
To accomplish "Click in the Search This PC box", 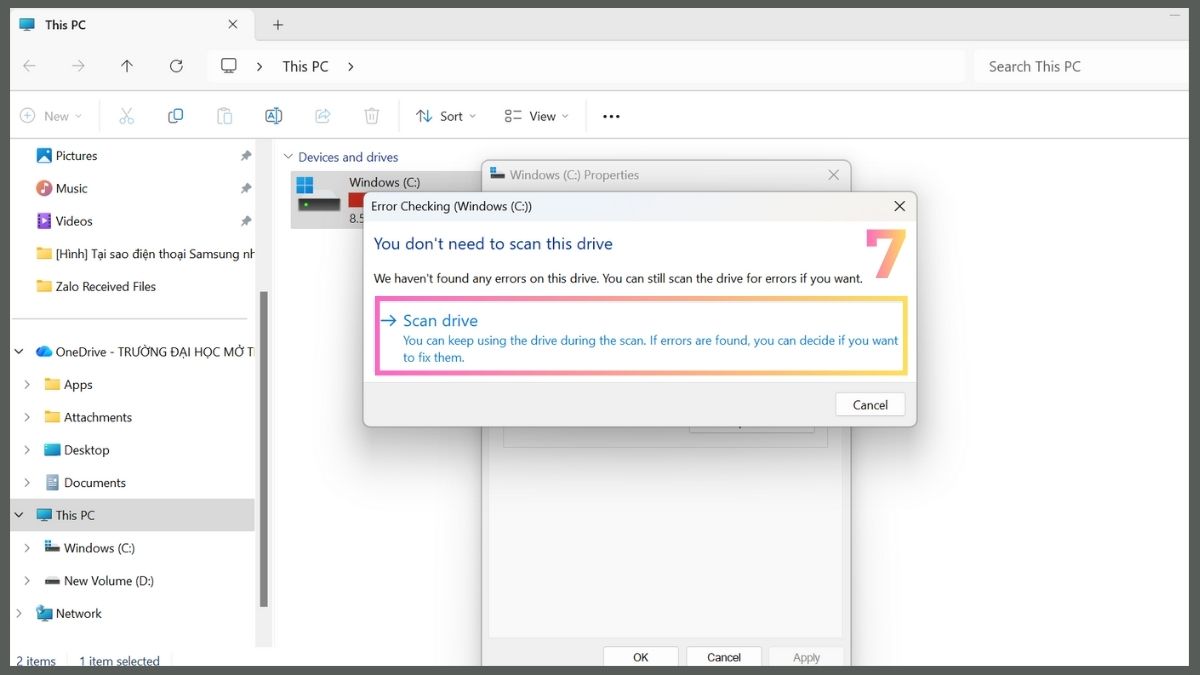I will click(x=1080, y=66).
